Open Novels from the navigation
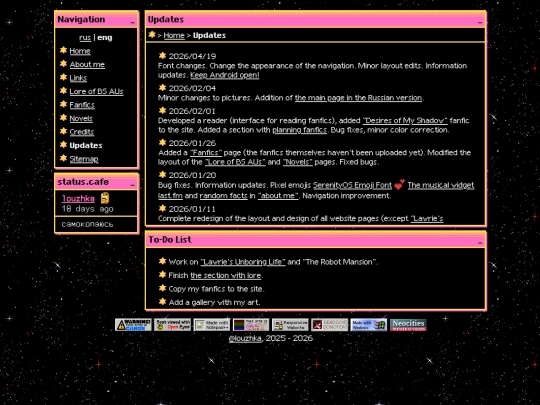Image resolution: width=540 pixels, height=405 pixels. coord(81,118)
